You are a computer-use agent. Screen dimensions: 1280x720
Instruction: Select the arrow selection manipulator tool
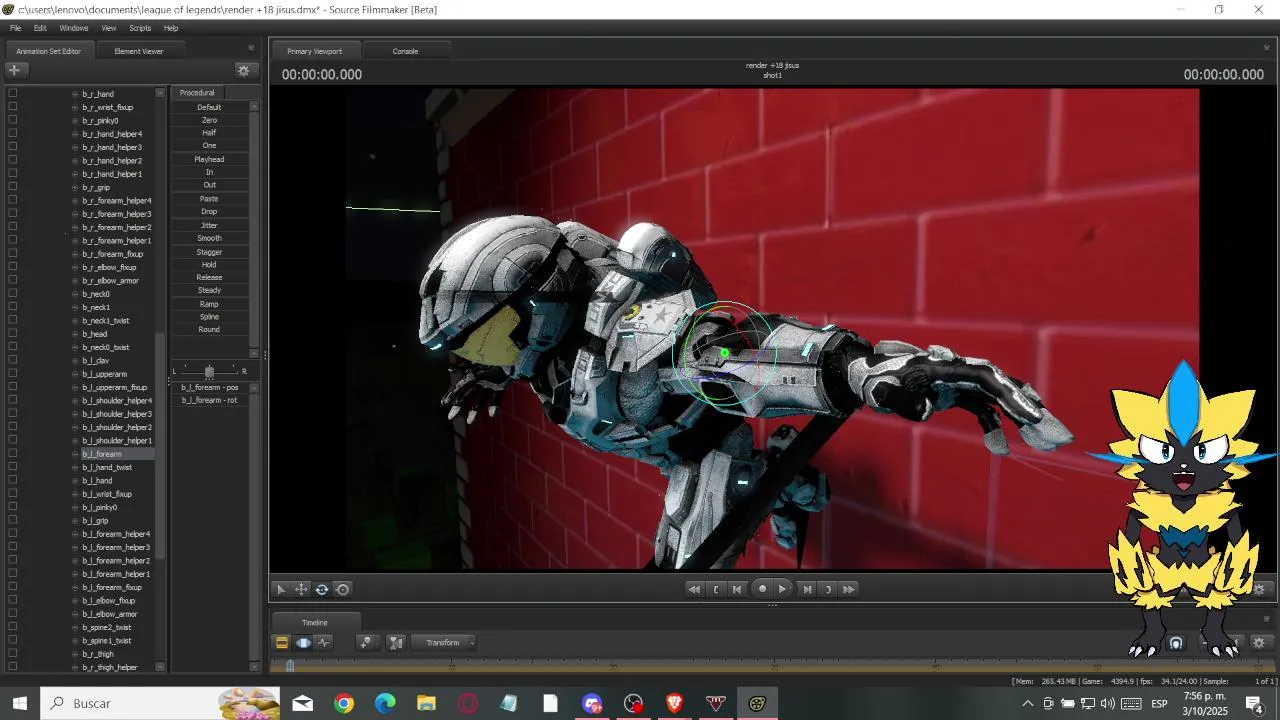(x=281, y=589)
